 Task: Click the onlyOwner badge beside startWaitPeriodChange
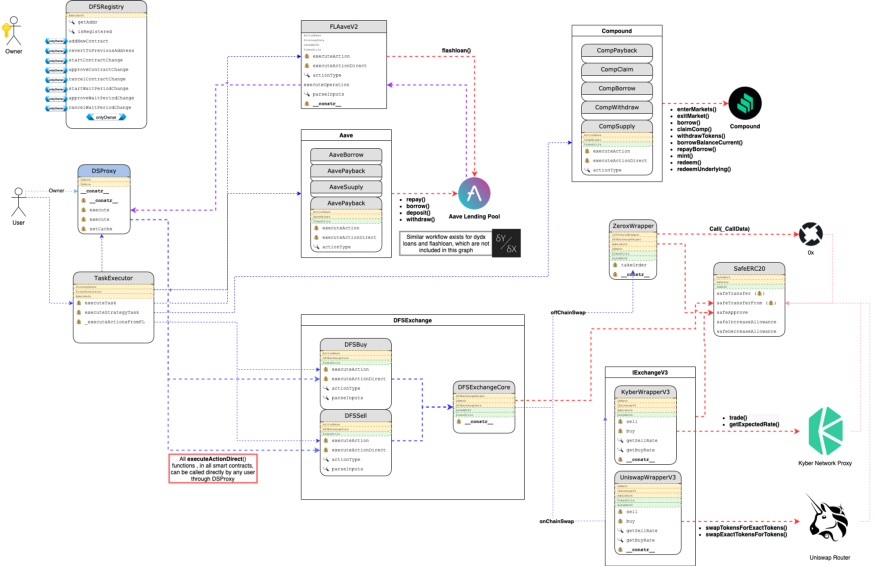(56, 89)
